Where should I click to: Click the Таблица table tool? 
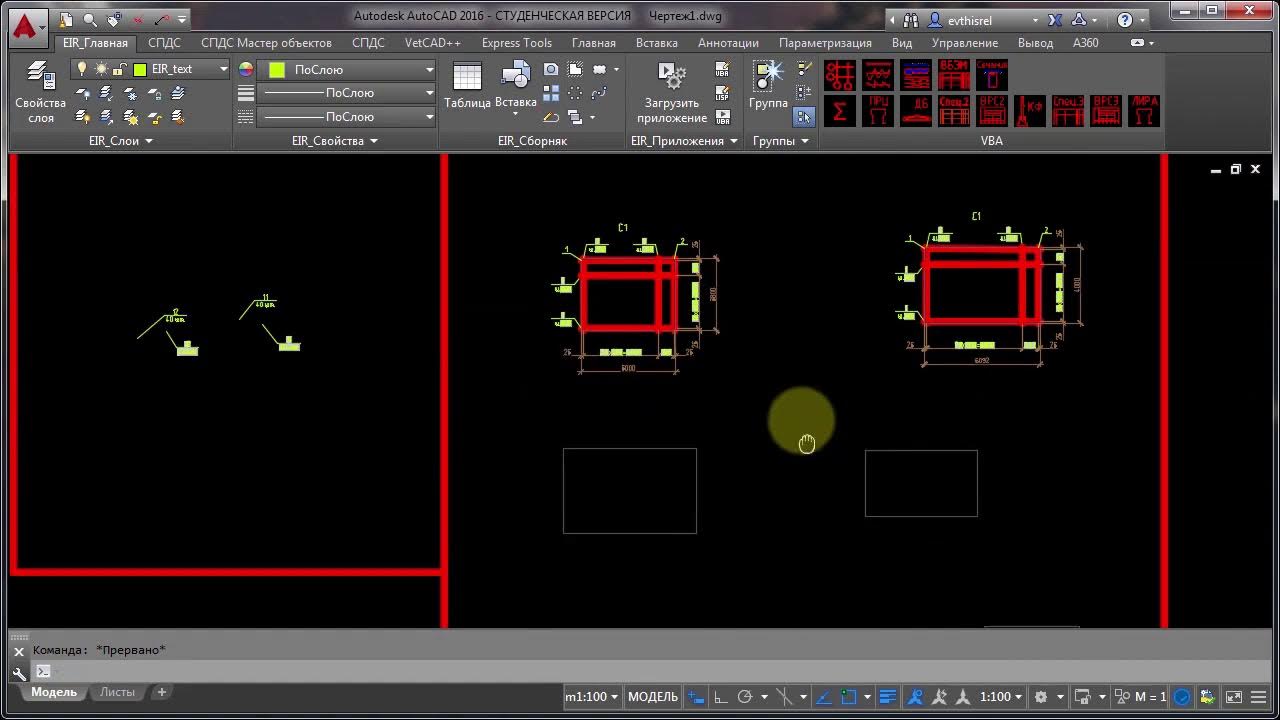[467, 86]
